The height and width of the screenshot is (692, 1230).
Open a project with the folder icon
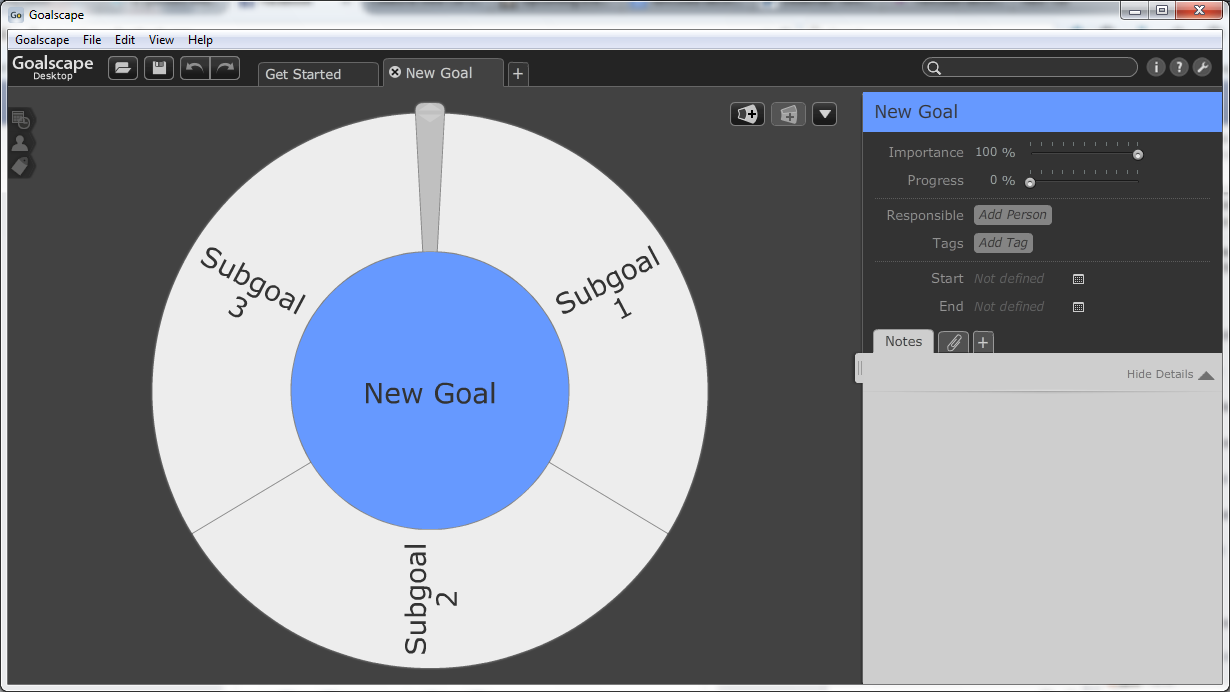click(x=123, y=68)
